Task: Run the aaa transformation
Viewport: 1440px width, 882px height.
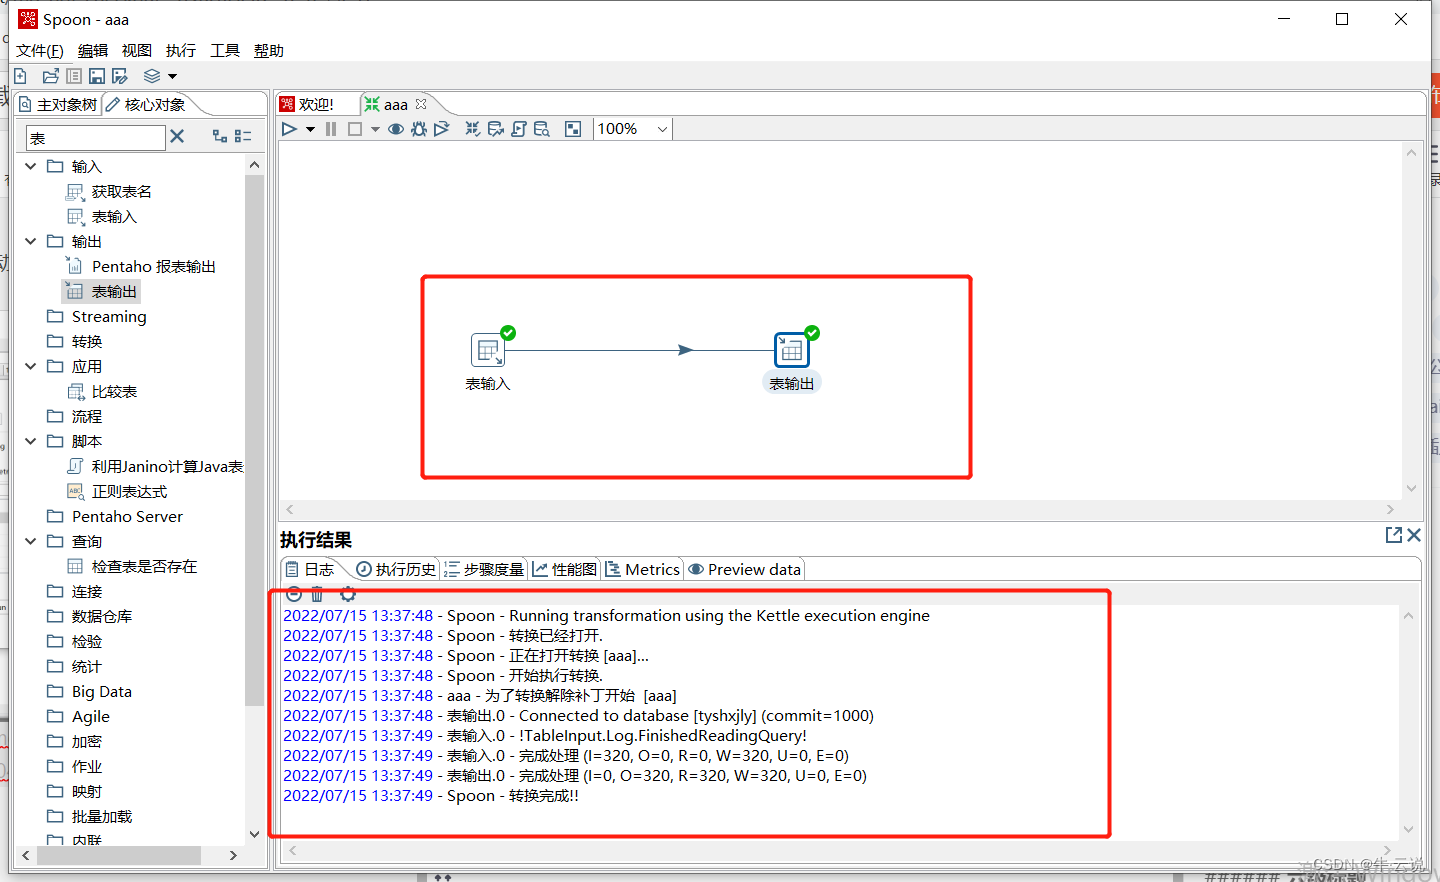Action: [289, 129]
